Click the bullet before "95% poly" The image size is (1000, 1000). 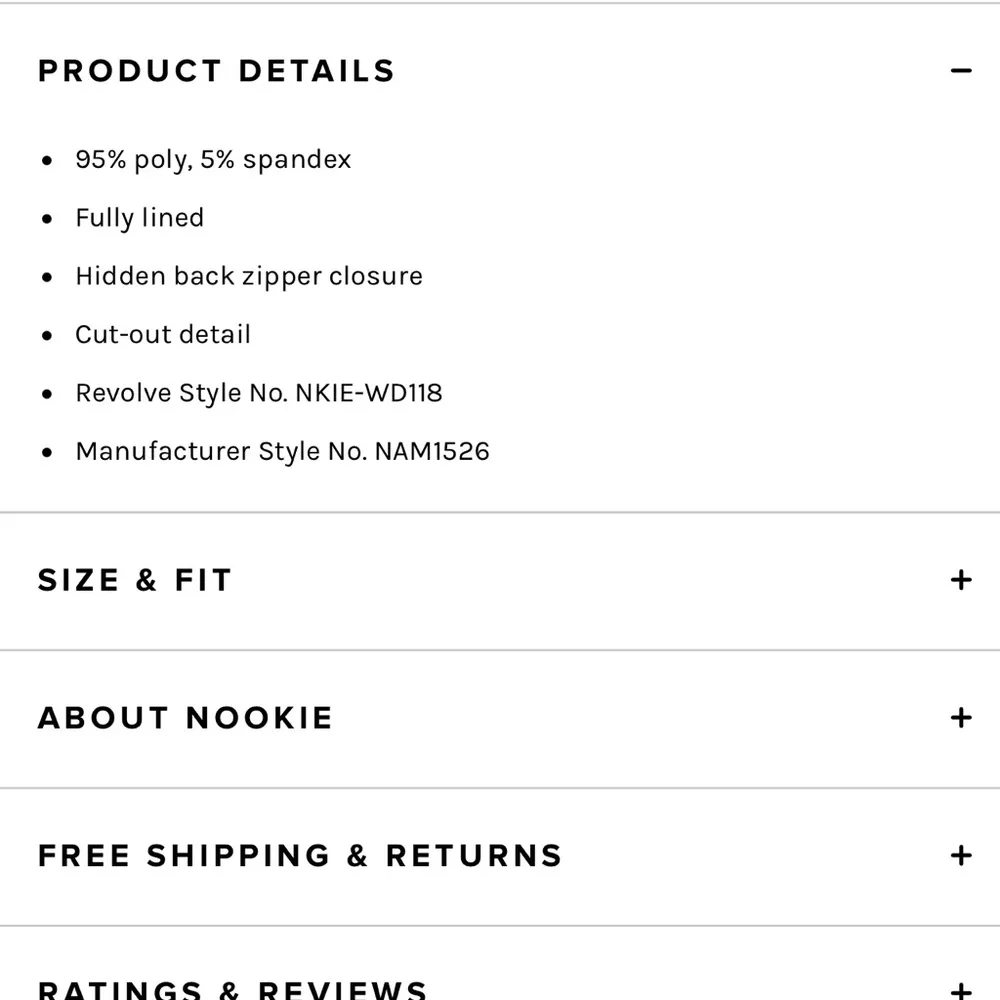[x=47, y=161]
